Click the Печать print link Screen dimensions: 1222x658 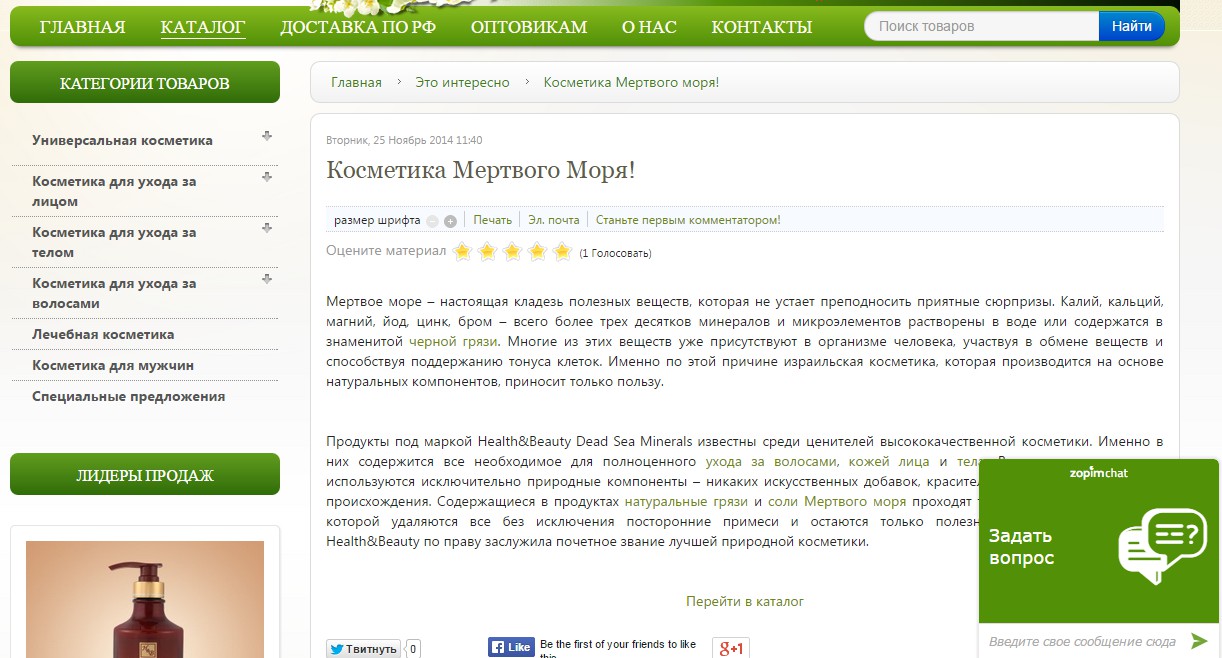(492, 220)
